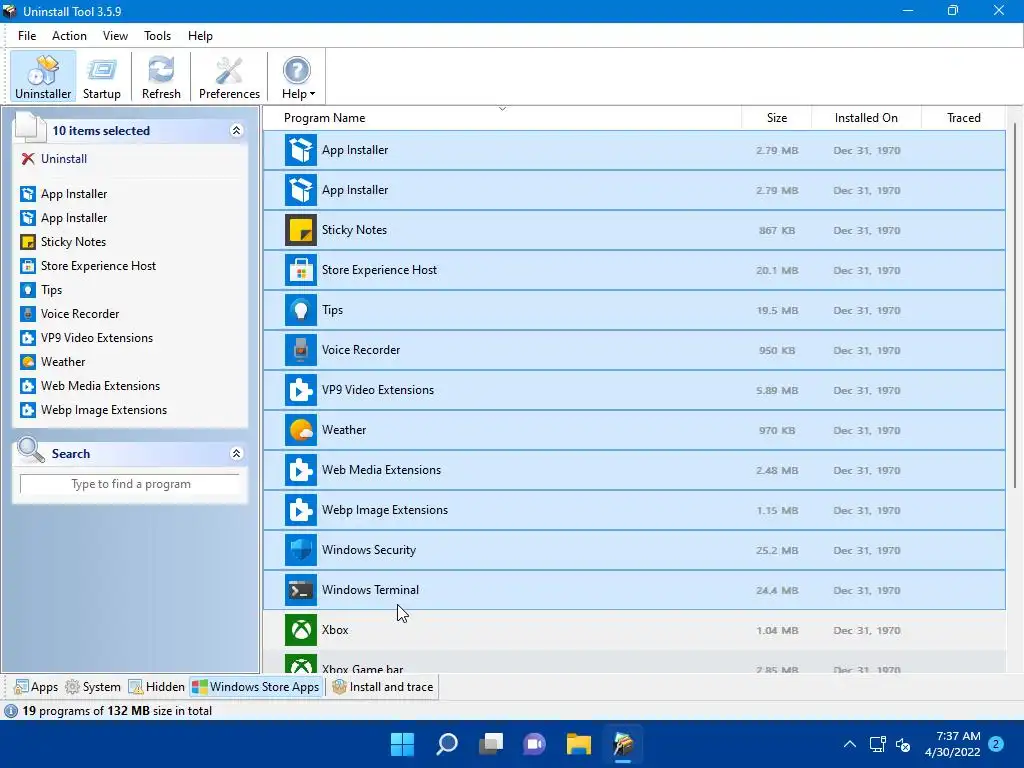Click the Voice Recorder icon in the sidebar
This screenshot has width=1024, height=768.
(27, 314)
